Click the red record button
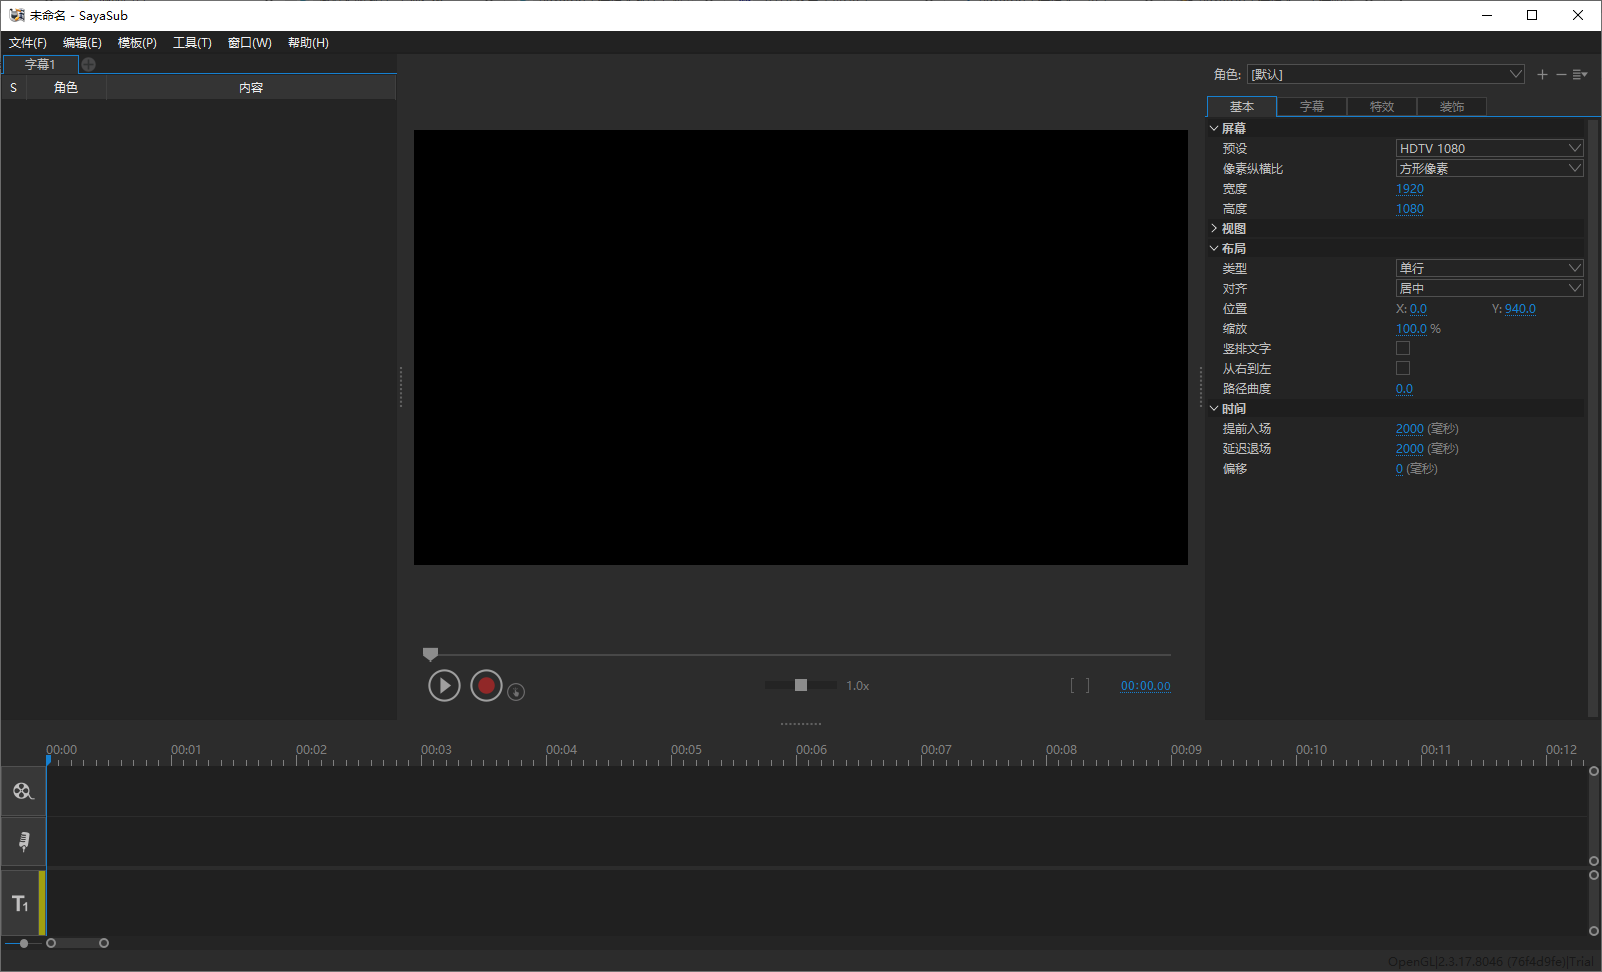 [x=486, y=686]
